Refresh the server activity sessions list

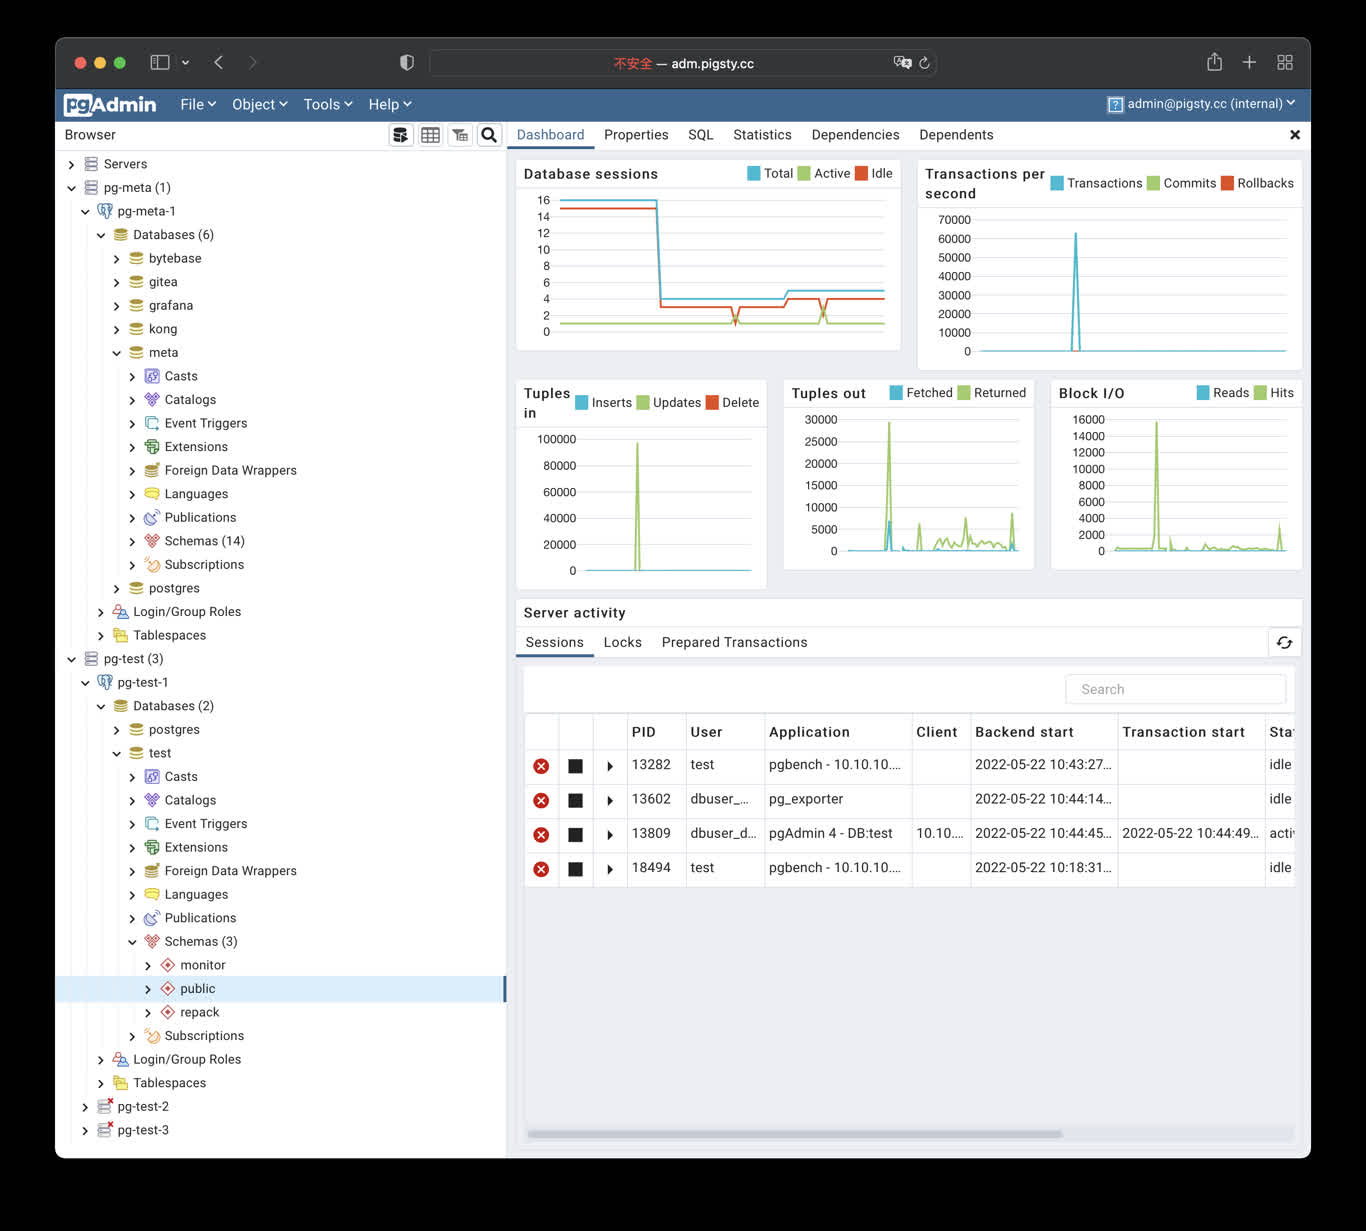[x=1284, y=643]
